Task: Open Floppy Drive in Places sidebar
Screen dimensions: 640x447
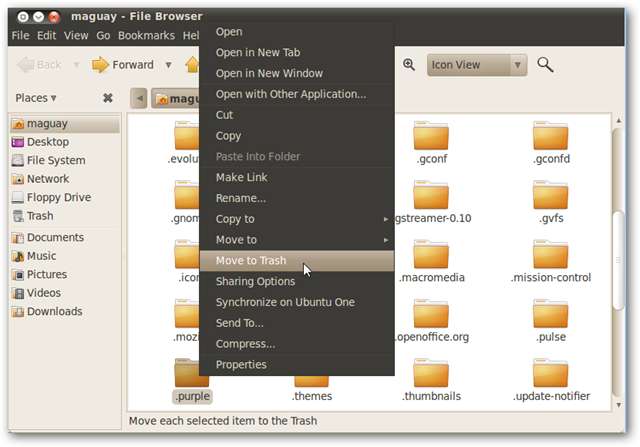Action: 64,197
